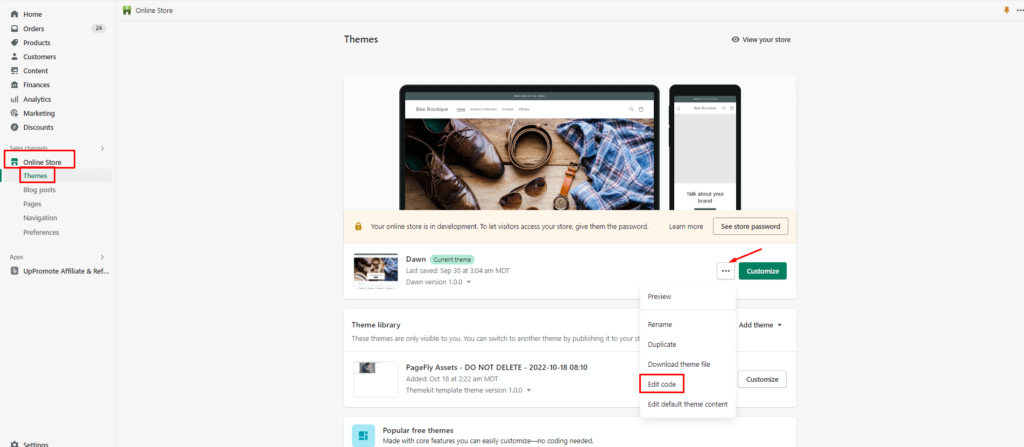Click the Theme library heading

[376, 325]
